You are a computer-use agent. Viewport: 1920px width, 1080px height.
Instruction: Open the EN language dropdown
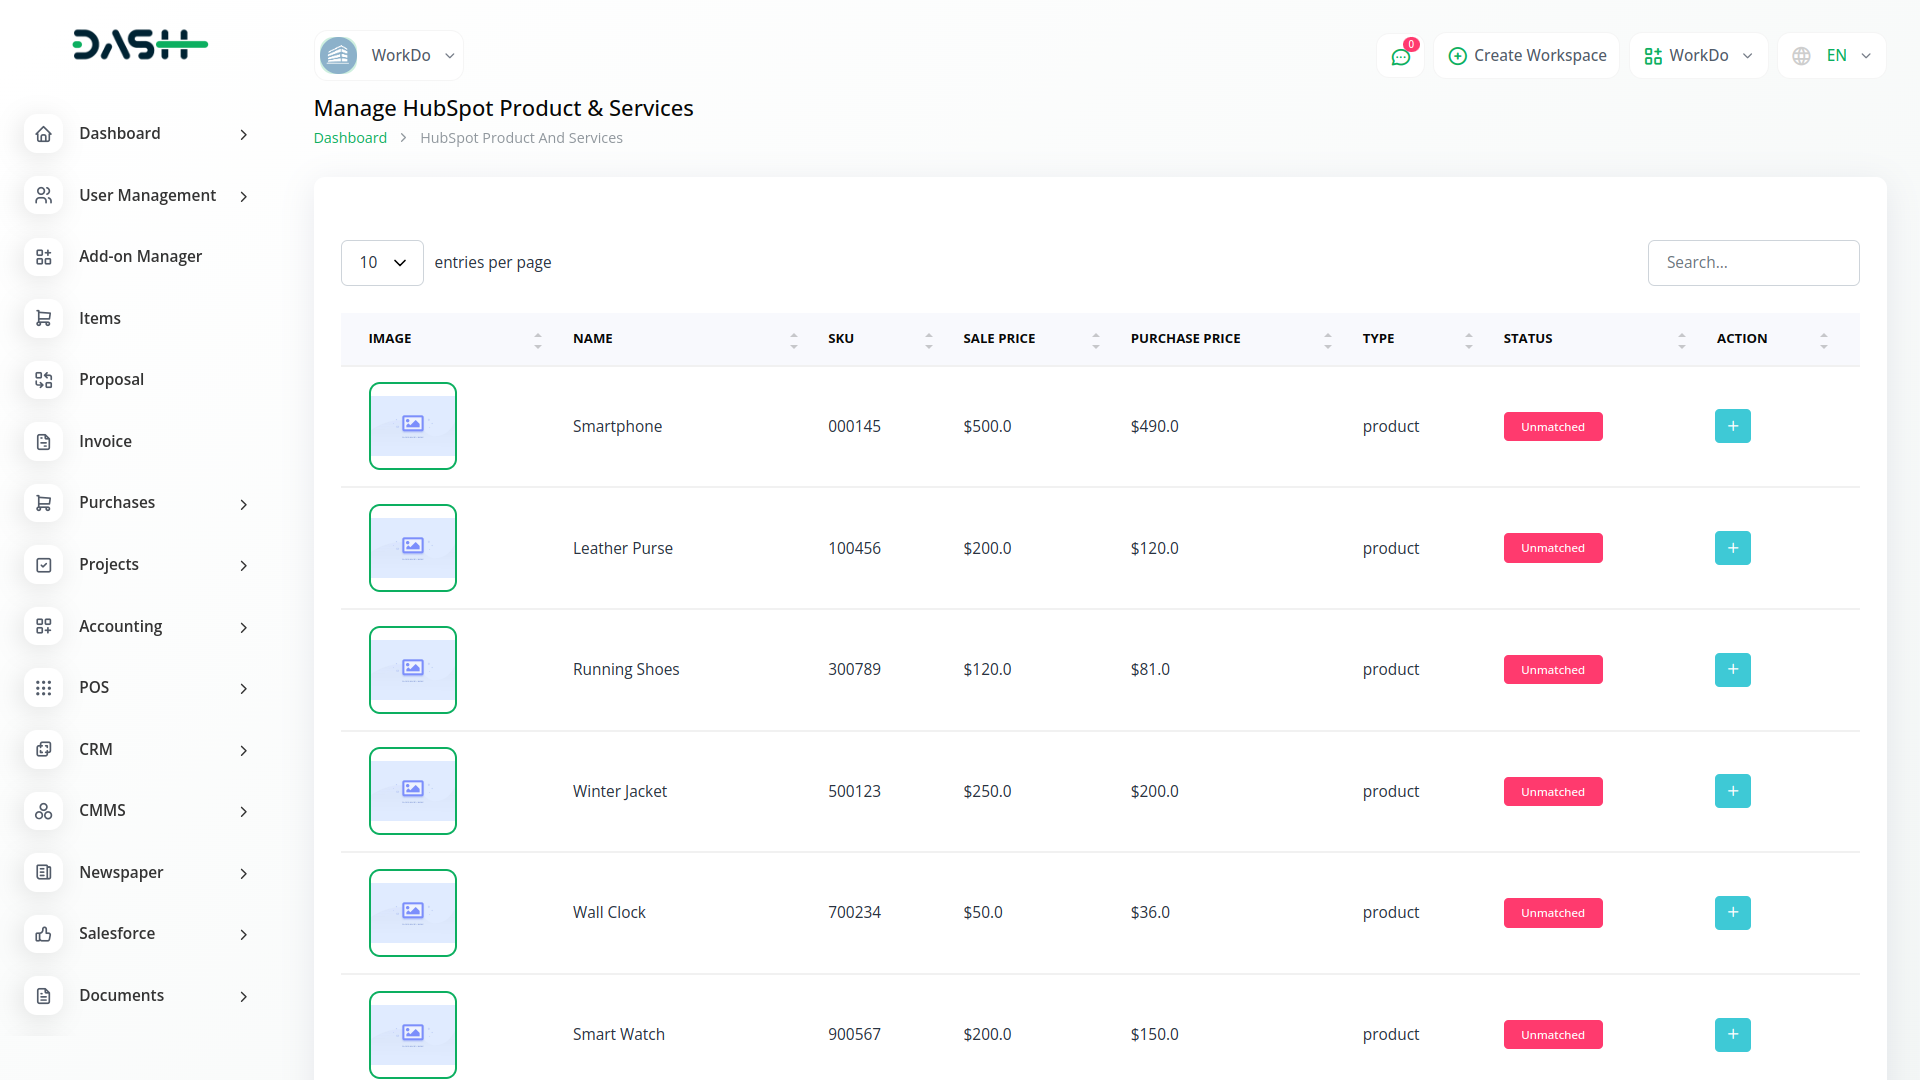[x=1832, y=56]
